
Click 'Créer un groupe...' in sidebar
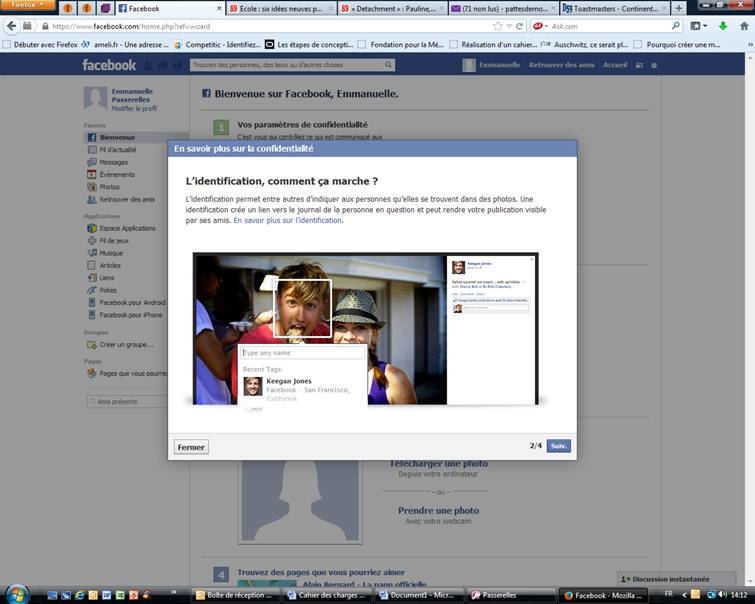click(x=126, y=344)
